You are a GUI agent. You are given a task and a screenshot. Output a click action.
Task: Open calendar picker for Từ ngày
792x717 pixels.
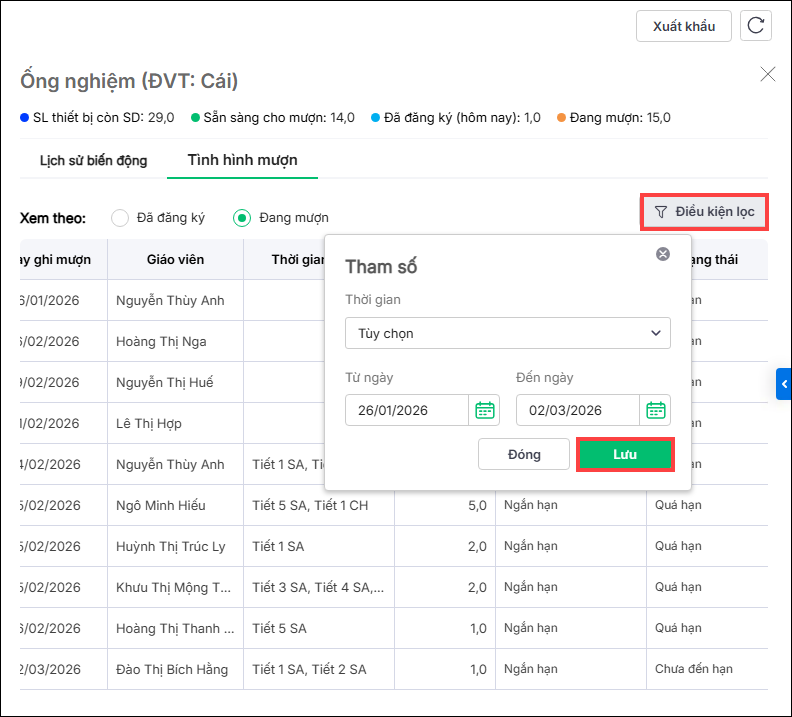484,410
